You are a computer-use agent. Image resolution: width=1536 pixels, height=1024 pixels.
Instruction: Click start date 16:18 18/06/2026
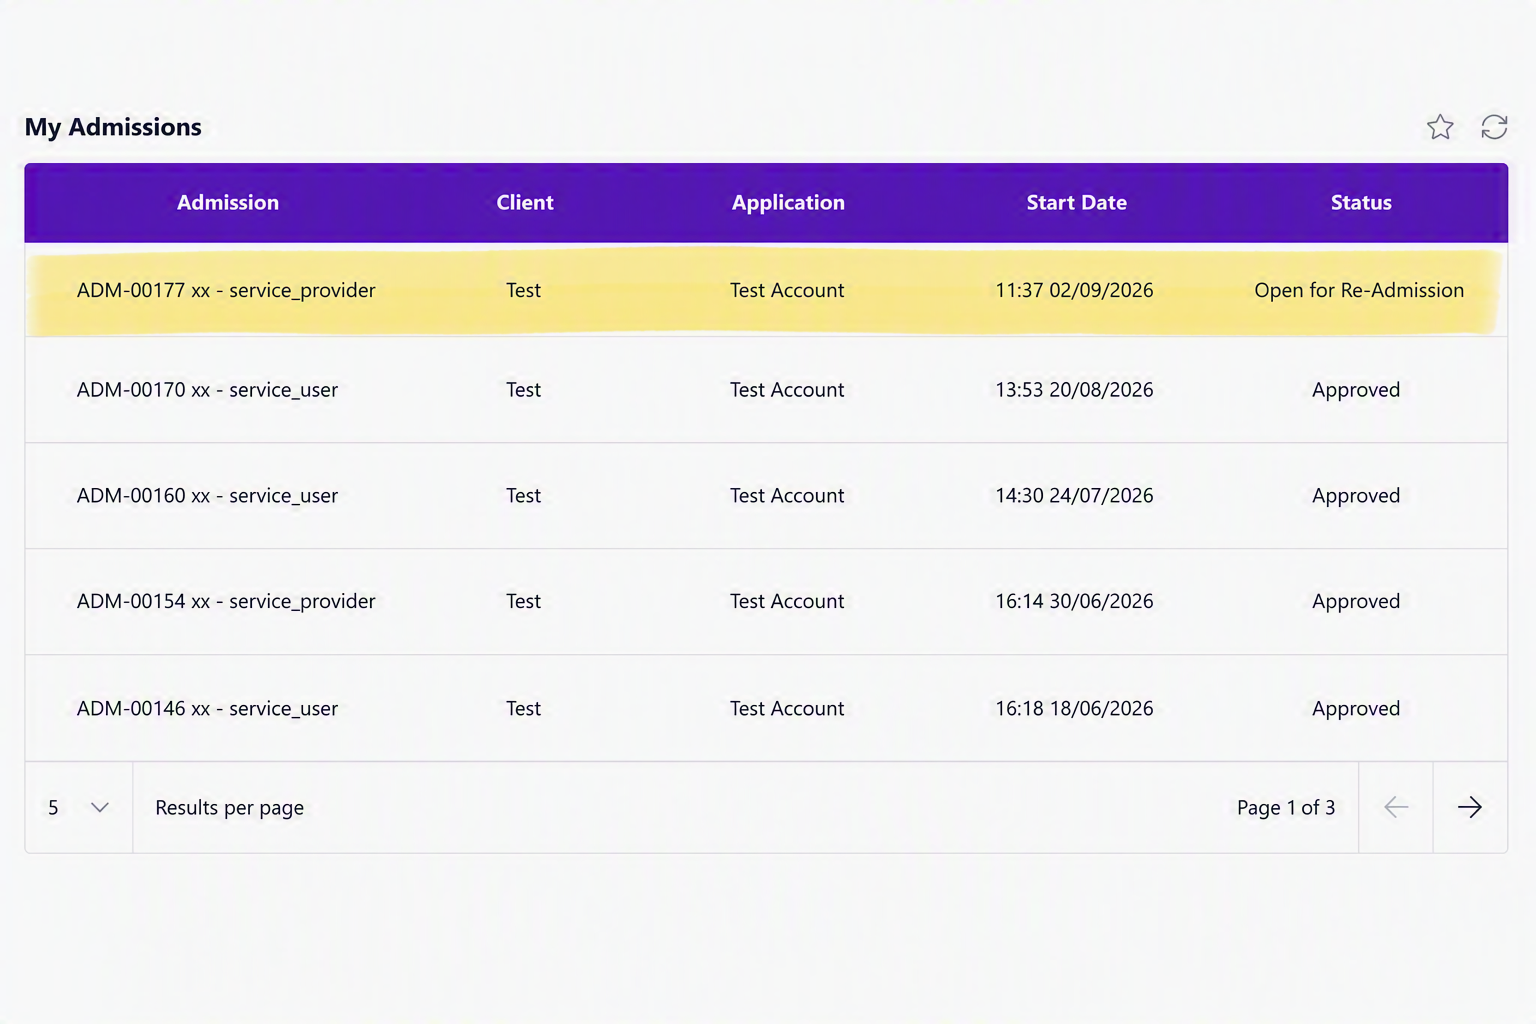[x=1074, y=708]
